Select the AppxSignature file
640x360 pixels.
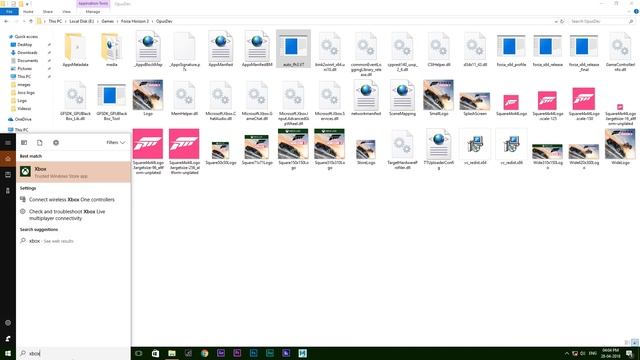pos(184,51)
